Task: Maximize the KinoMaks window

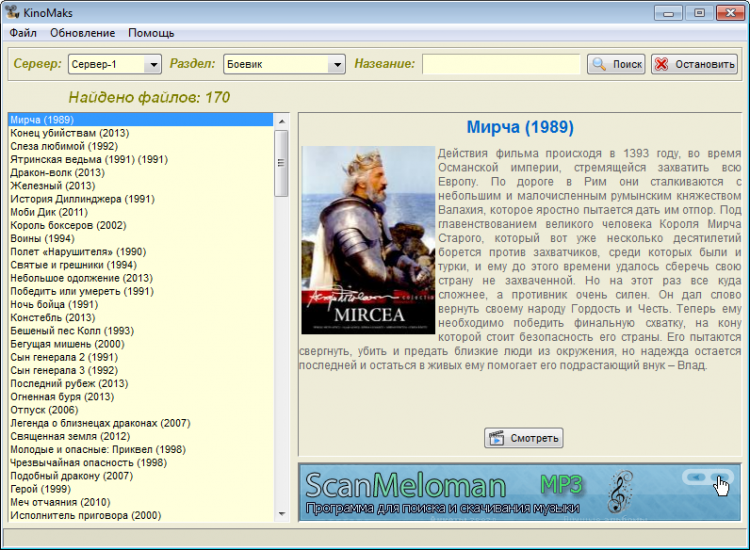Action: [x=699, y=13]
